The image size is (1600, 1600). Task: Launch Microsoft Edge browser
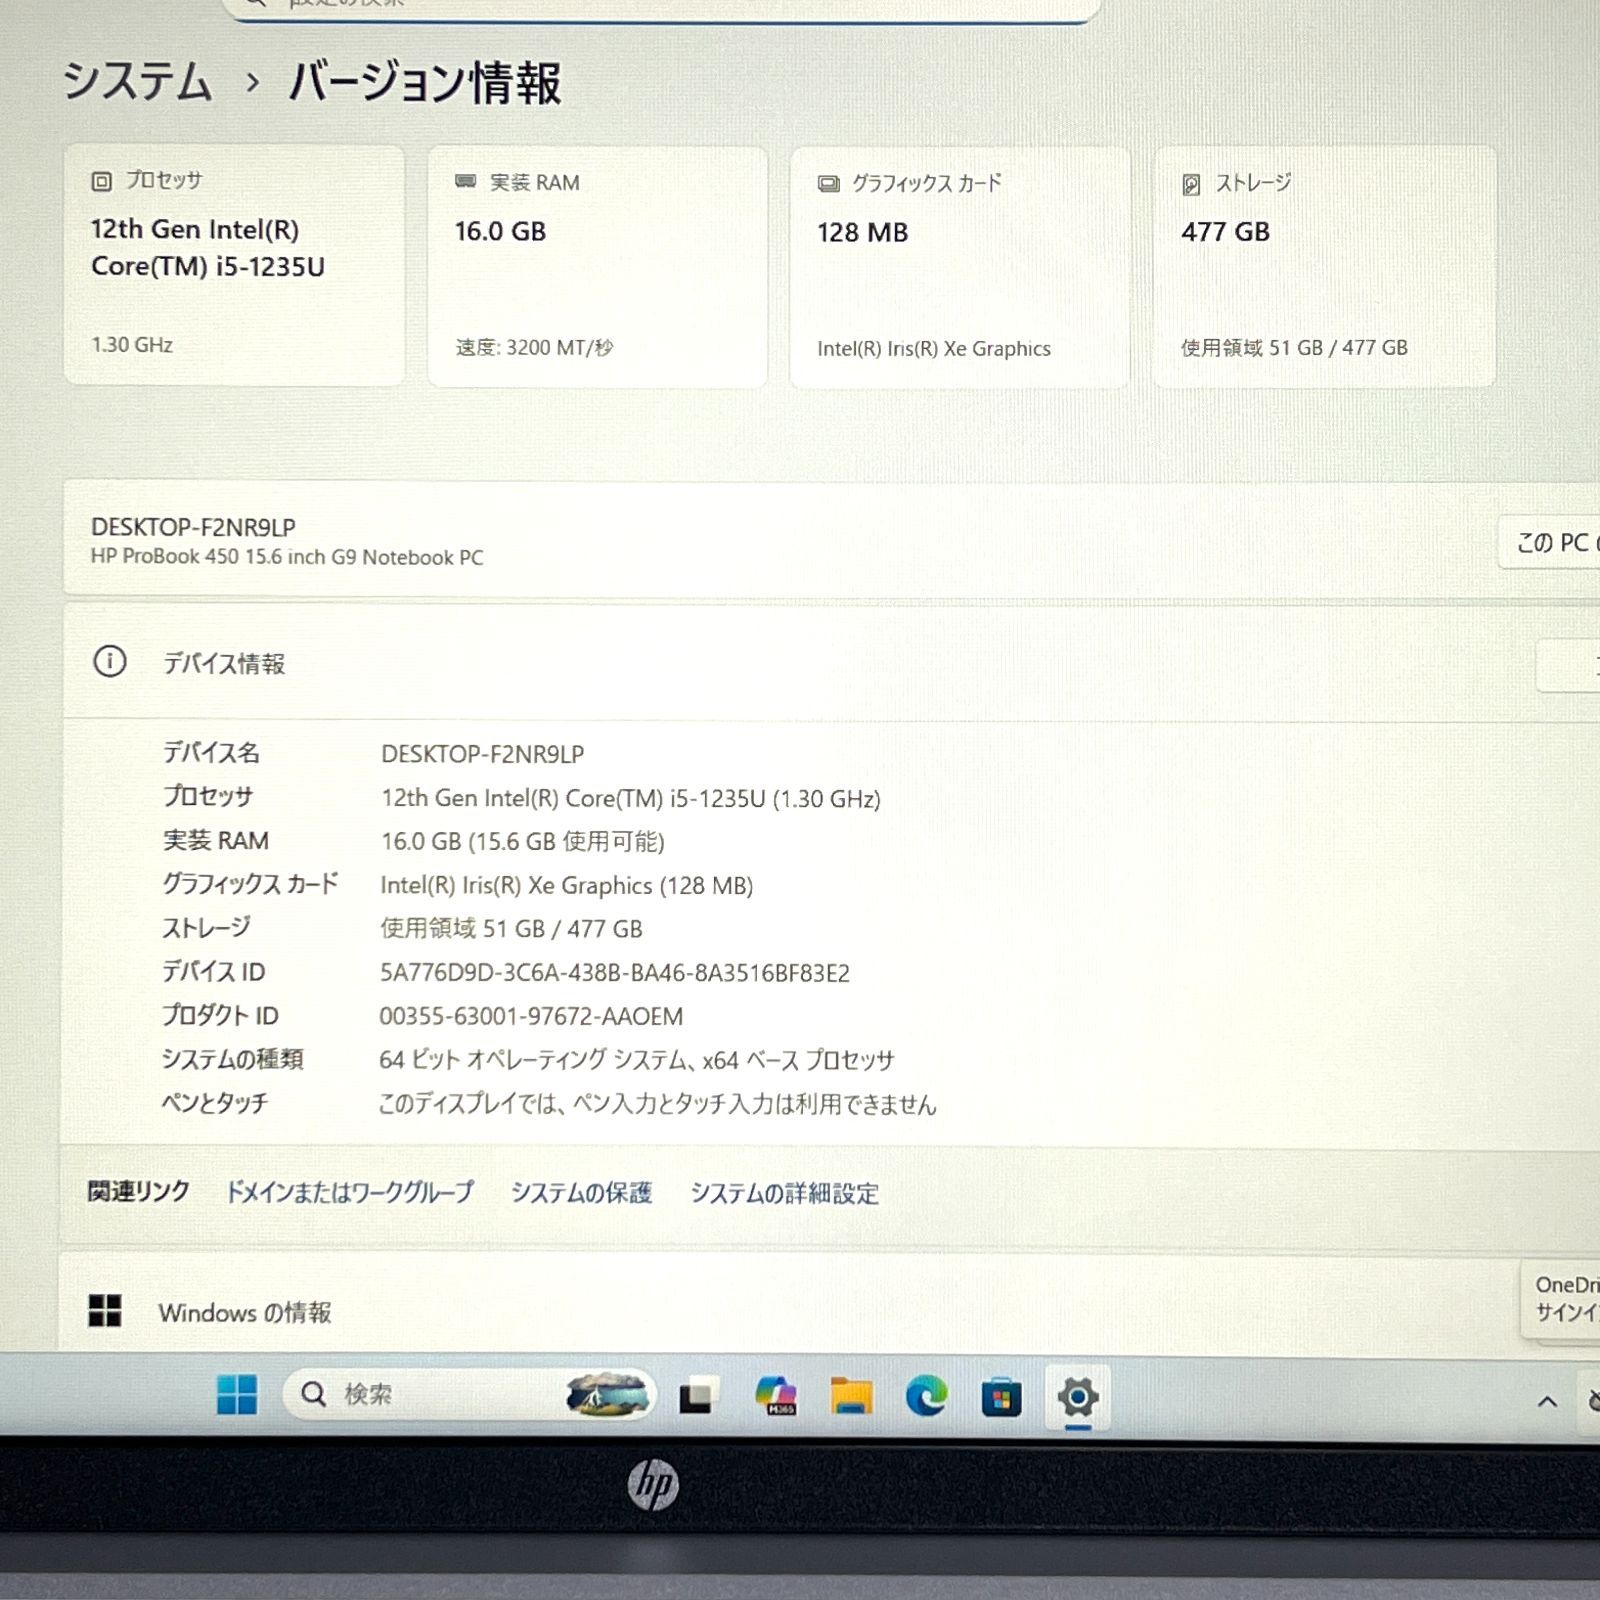click(x=926, y=1396)
